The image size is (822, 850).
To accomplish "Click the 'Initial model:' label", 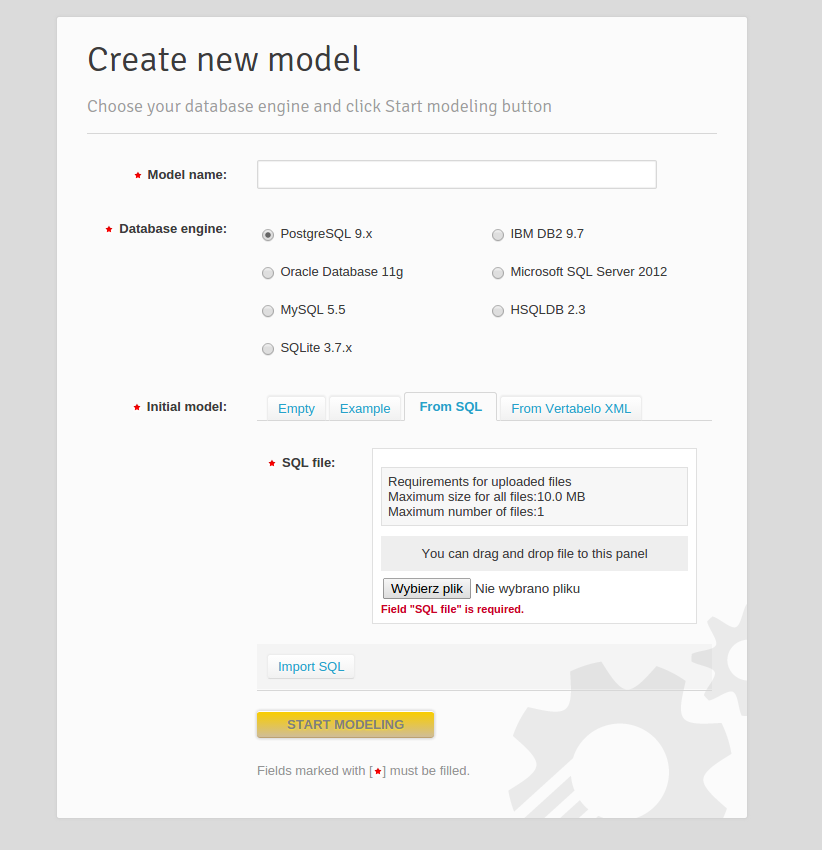I will click(187, 407).
